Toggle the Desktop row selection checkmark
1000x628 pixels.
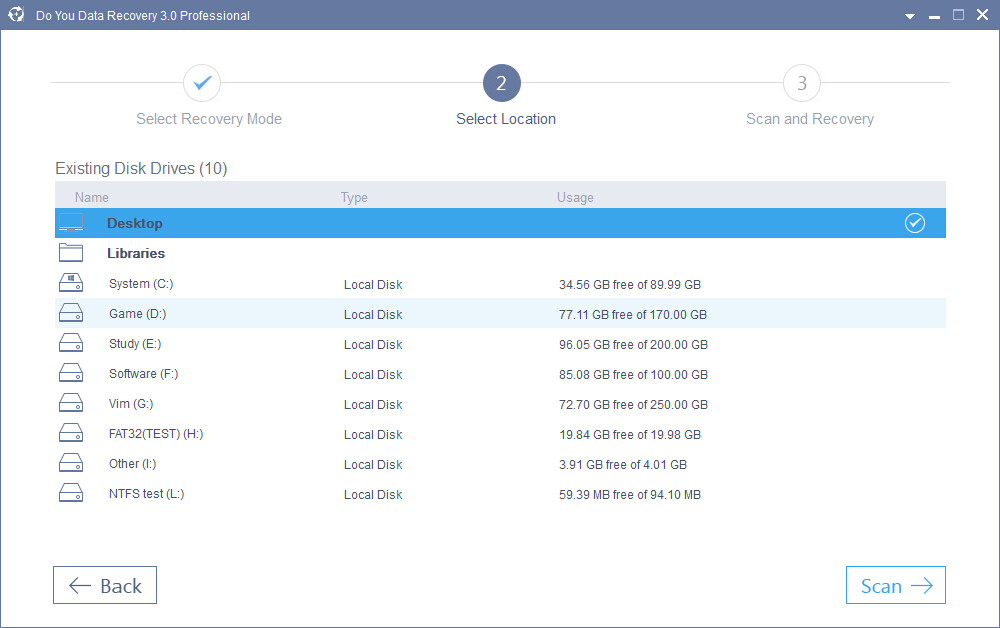click(x=915, y=223)
